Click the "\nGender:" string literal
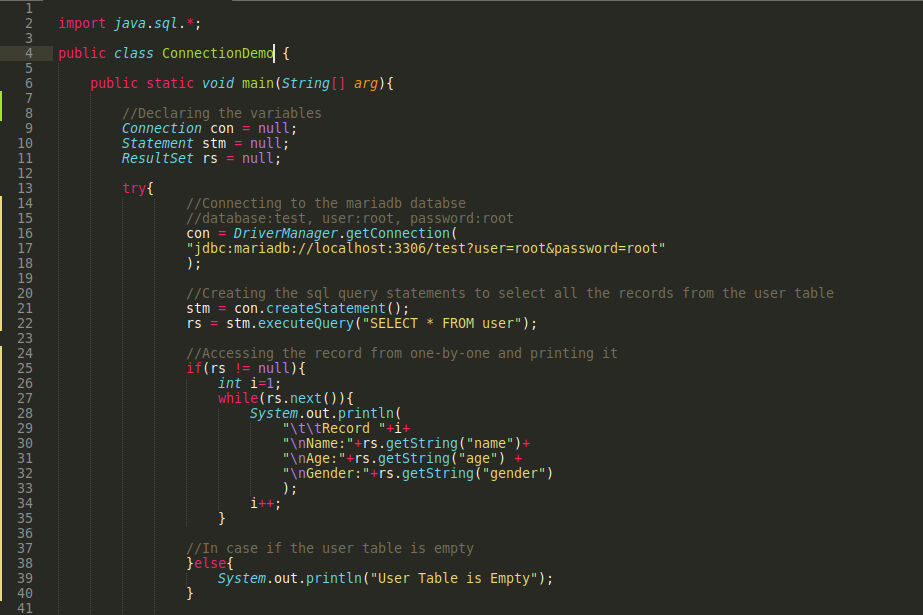 (326, 474)
